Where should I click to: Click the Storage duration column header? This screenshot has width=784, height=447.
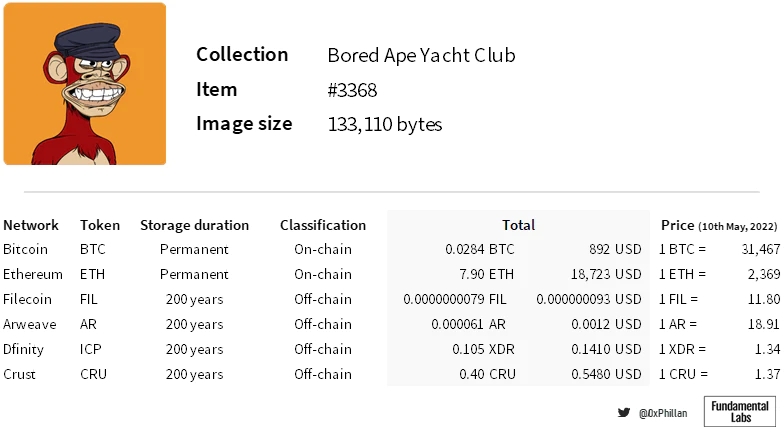[194, 225]
